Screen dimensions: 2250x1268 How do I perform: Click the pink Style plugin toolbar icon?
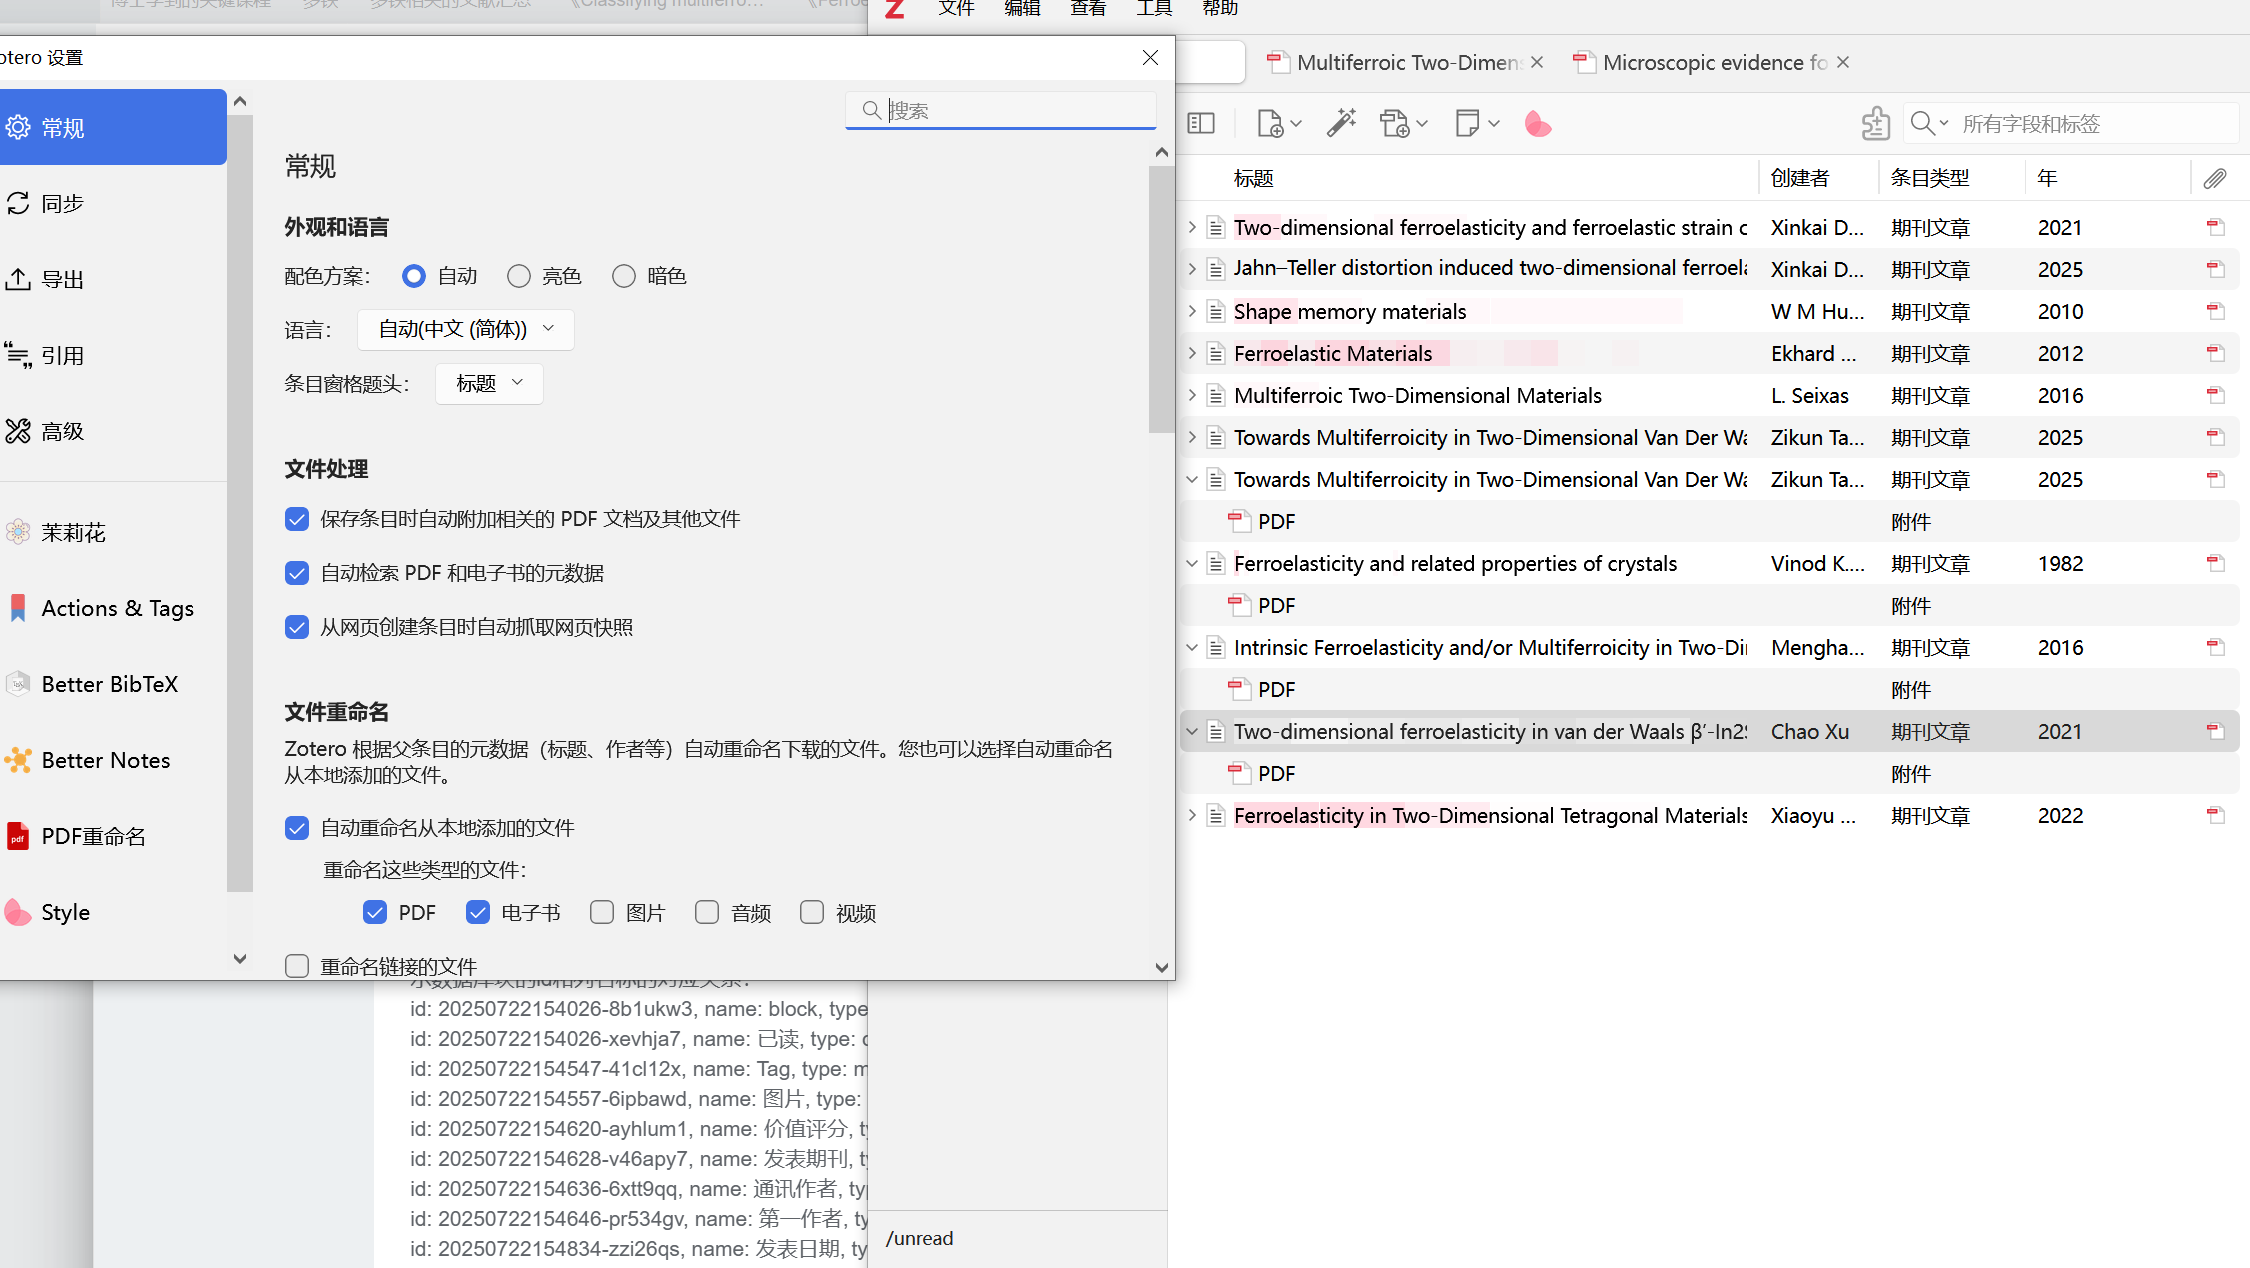tap(1537, 124)
